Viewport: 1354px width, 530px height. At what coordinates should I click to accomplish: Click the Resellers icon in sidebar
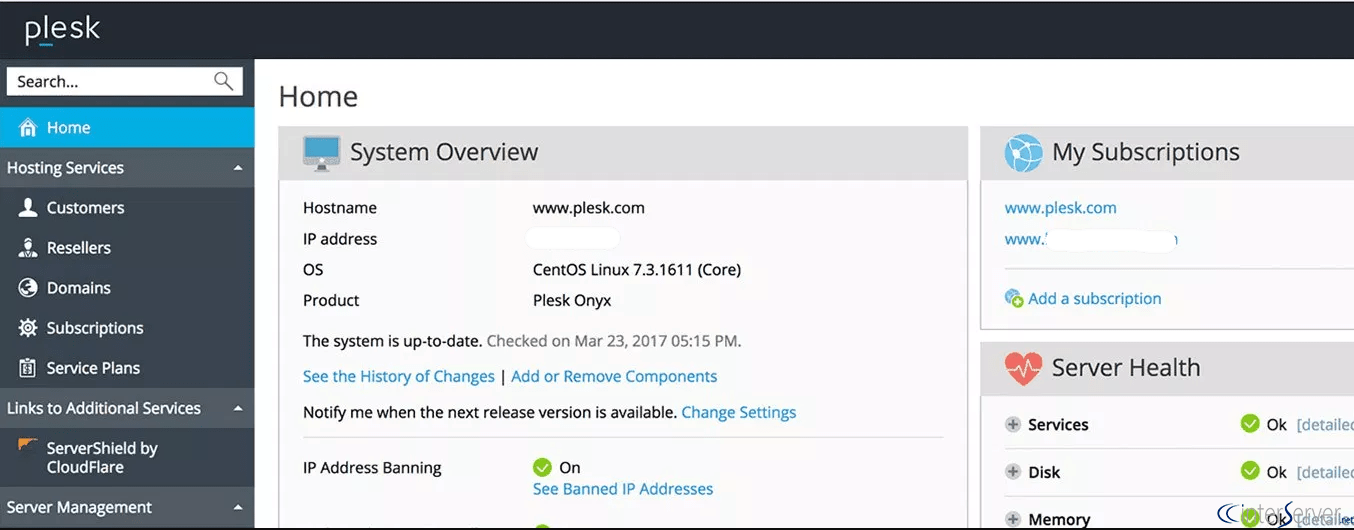(x=28, y=248)
